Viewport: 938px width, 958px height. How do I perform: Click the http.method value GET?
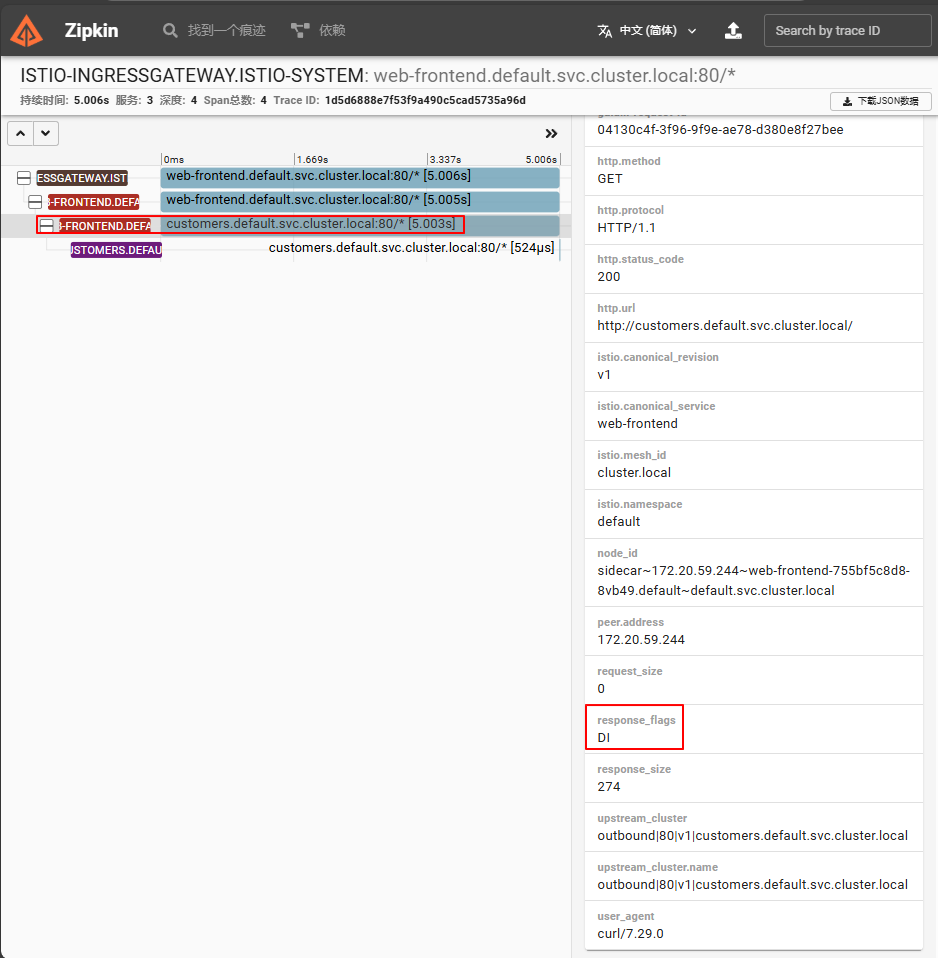click(610, 179)
